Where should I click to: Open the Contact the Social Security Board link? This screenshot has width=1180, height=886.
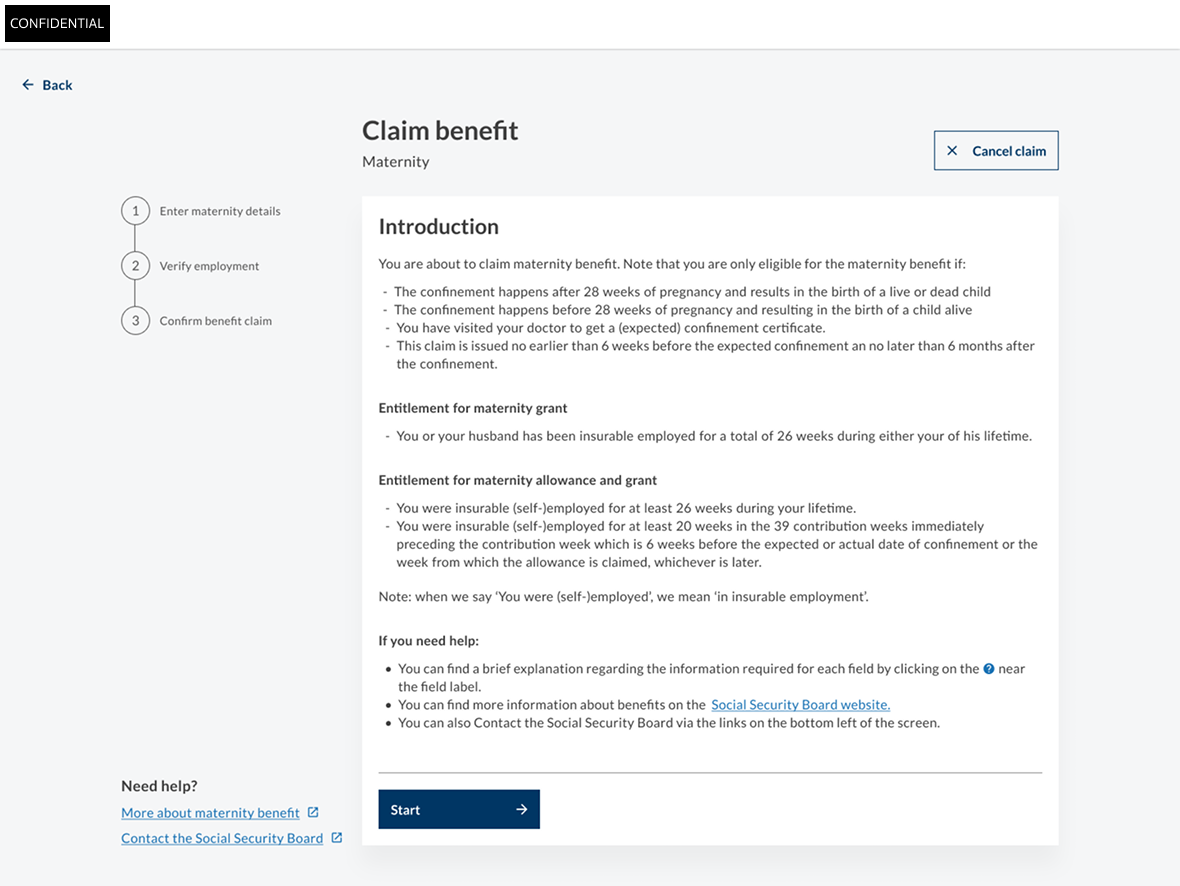pos(221,837)
